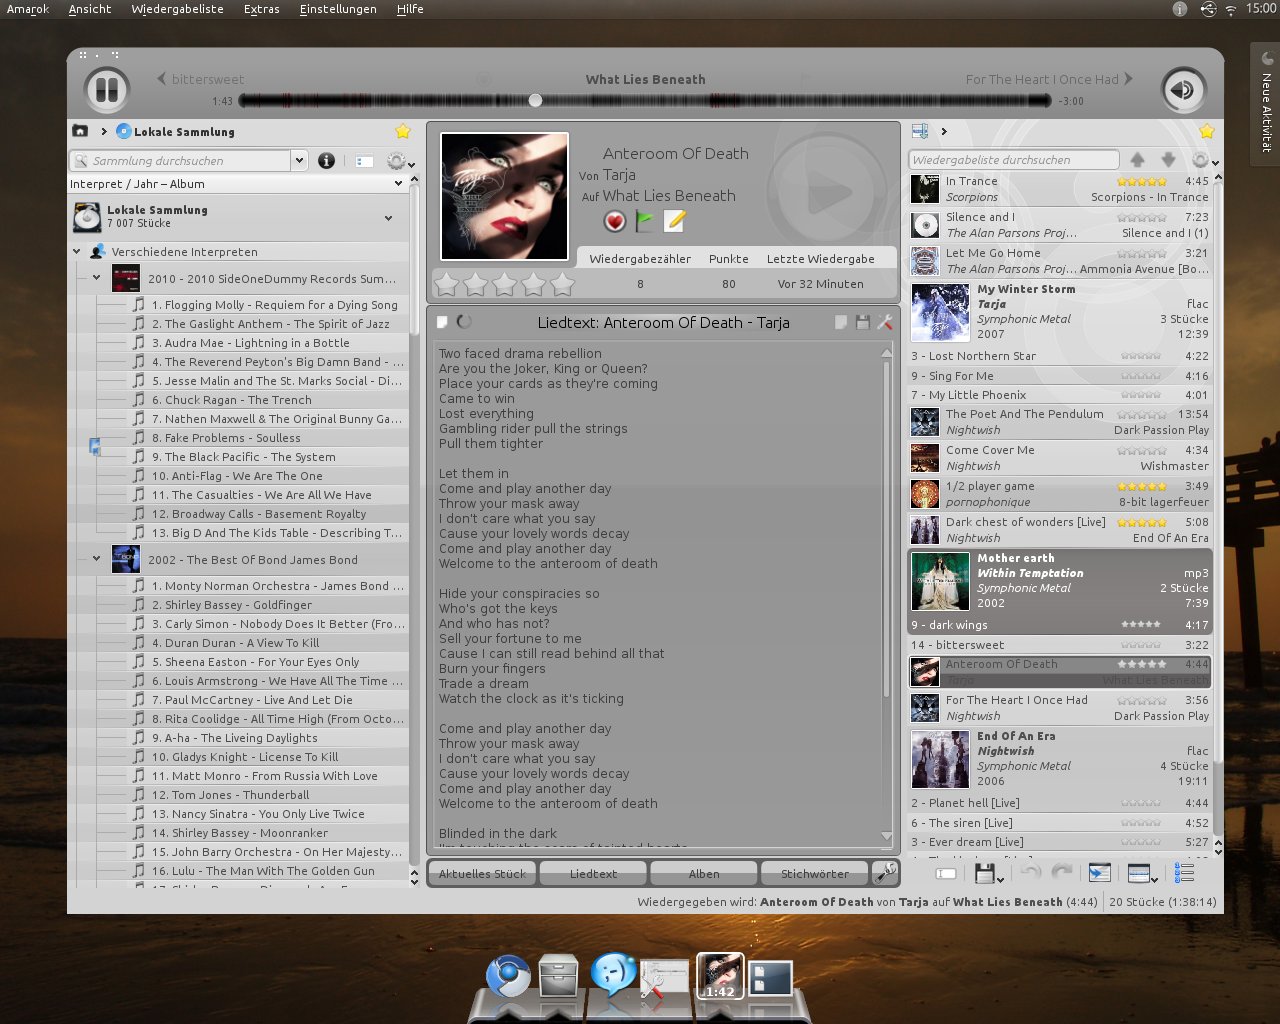The width and height of the screenshot is (1280, 1024).
Task: Open the Wiedergabeliste menu
Action: [x=177, y=9]
